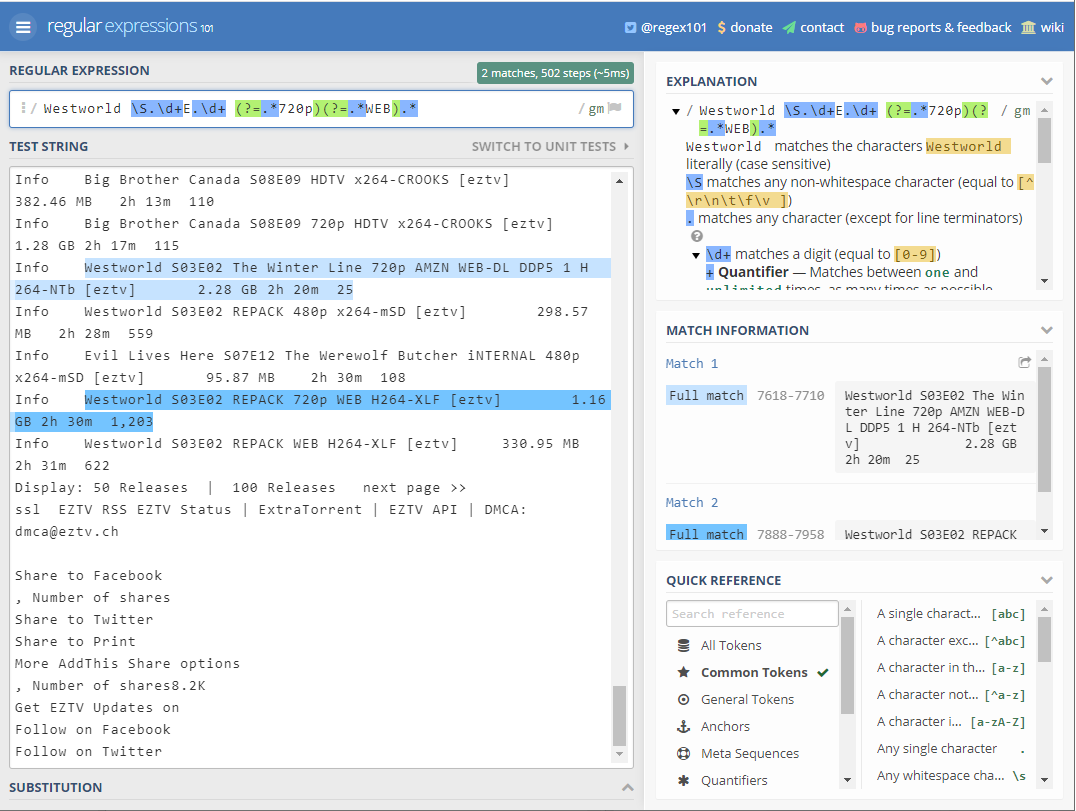Collapse the Quick Reference panel chevron

tap(1046, 580)
